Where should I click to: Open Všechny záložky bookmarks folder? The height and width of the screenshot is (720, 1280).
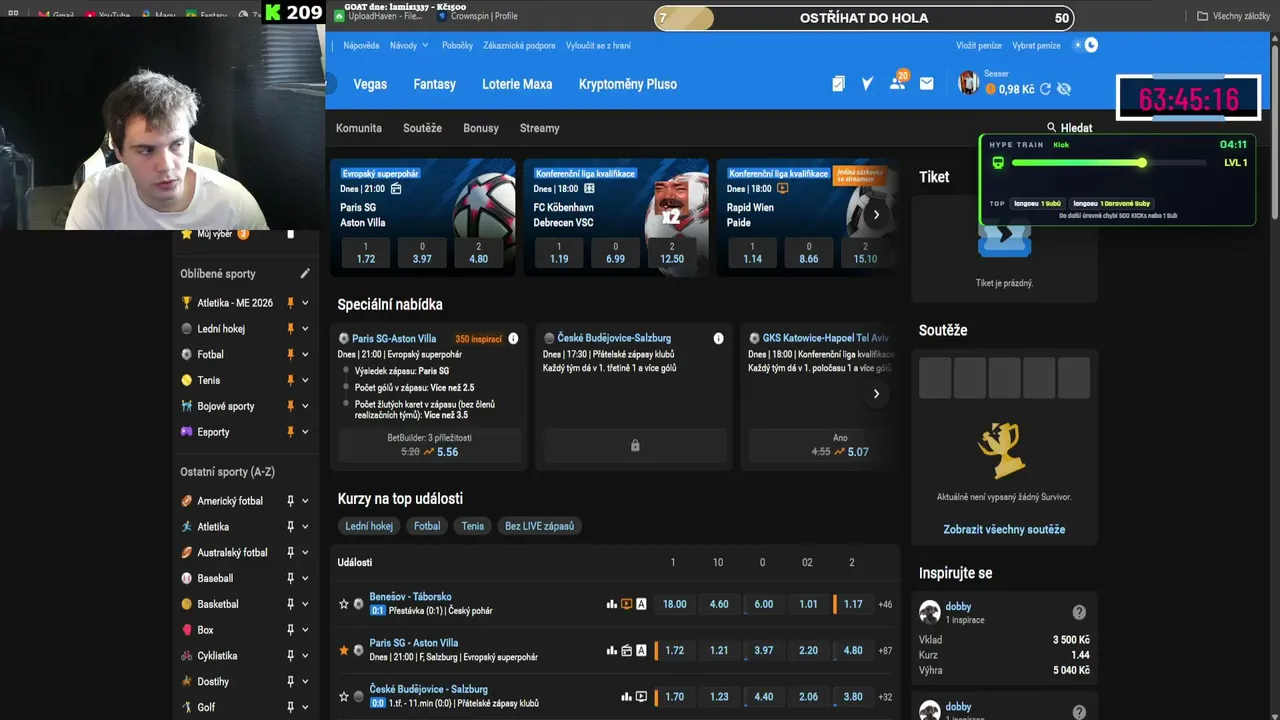pos(1234,16)
